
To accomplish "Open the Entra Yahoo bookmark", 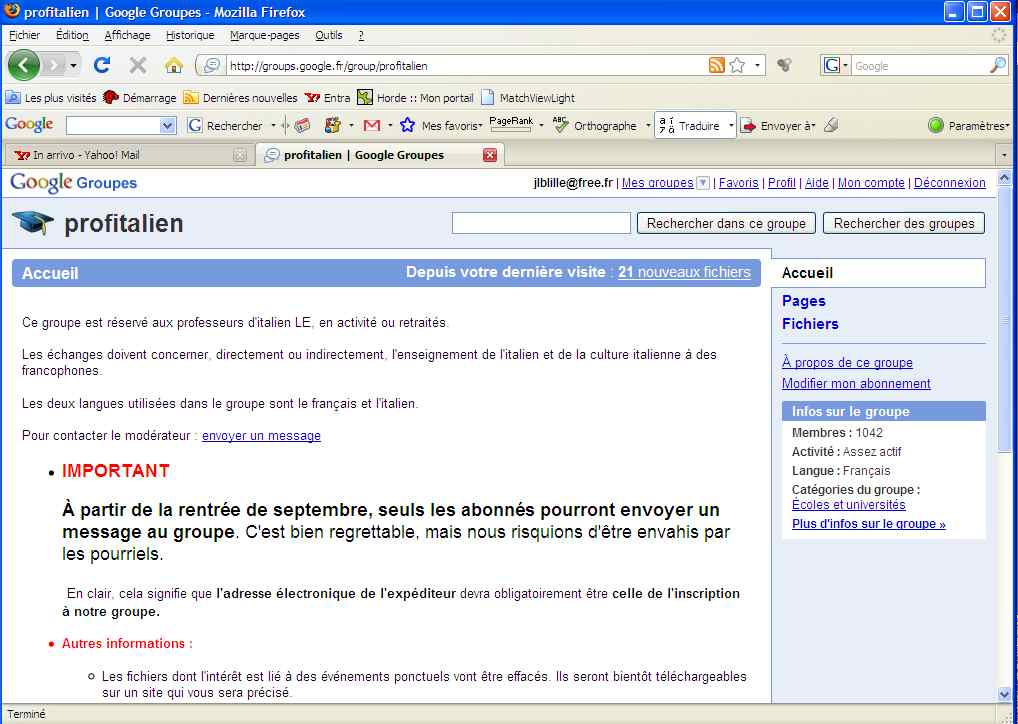I will coord(327,98).
